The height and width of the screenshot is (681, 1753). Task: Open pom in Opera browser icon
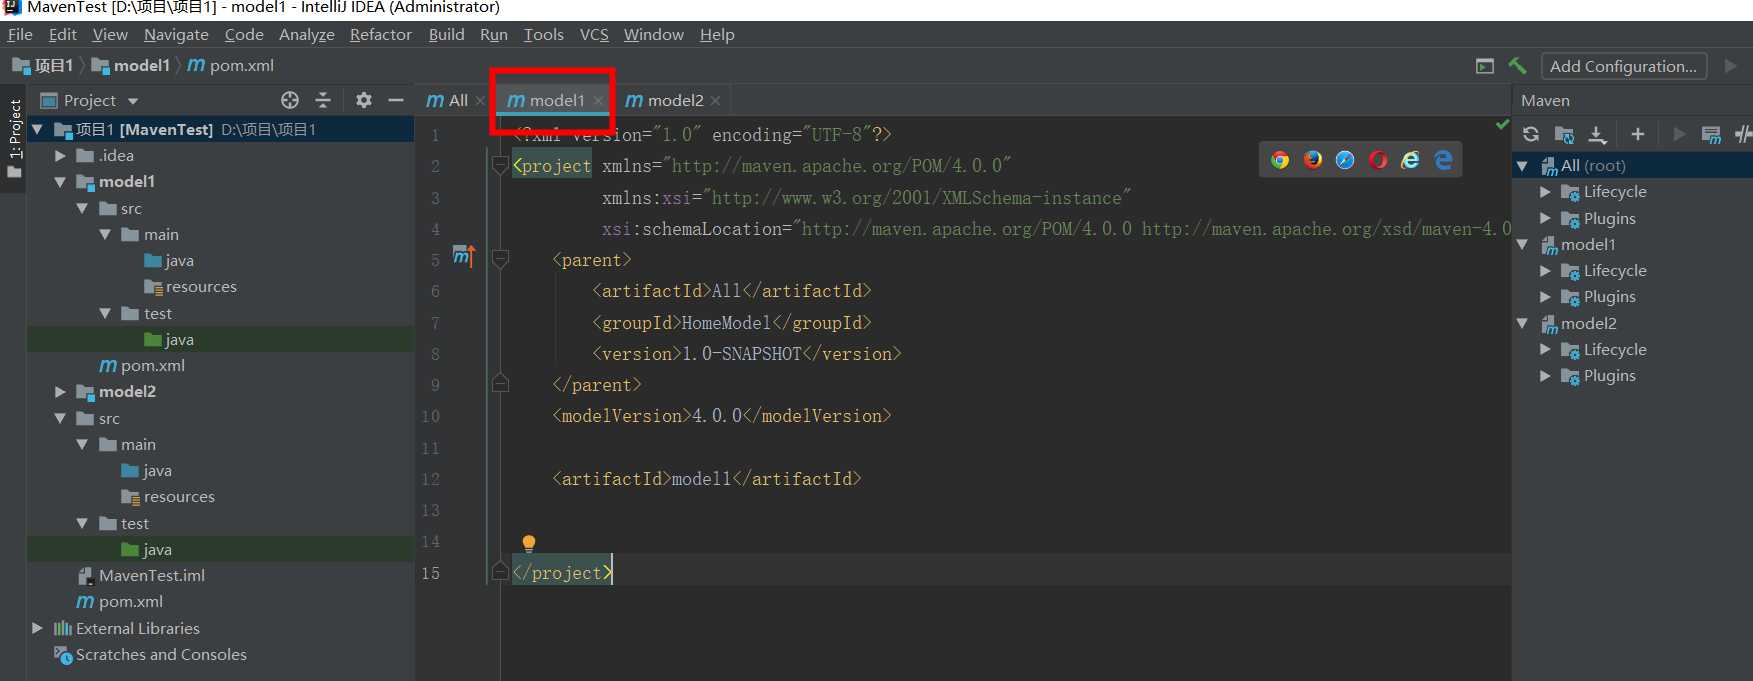click(1378, 160)
